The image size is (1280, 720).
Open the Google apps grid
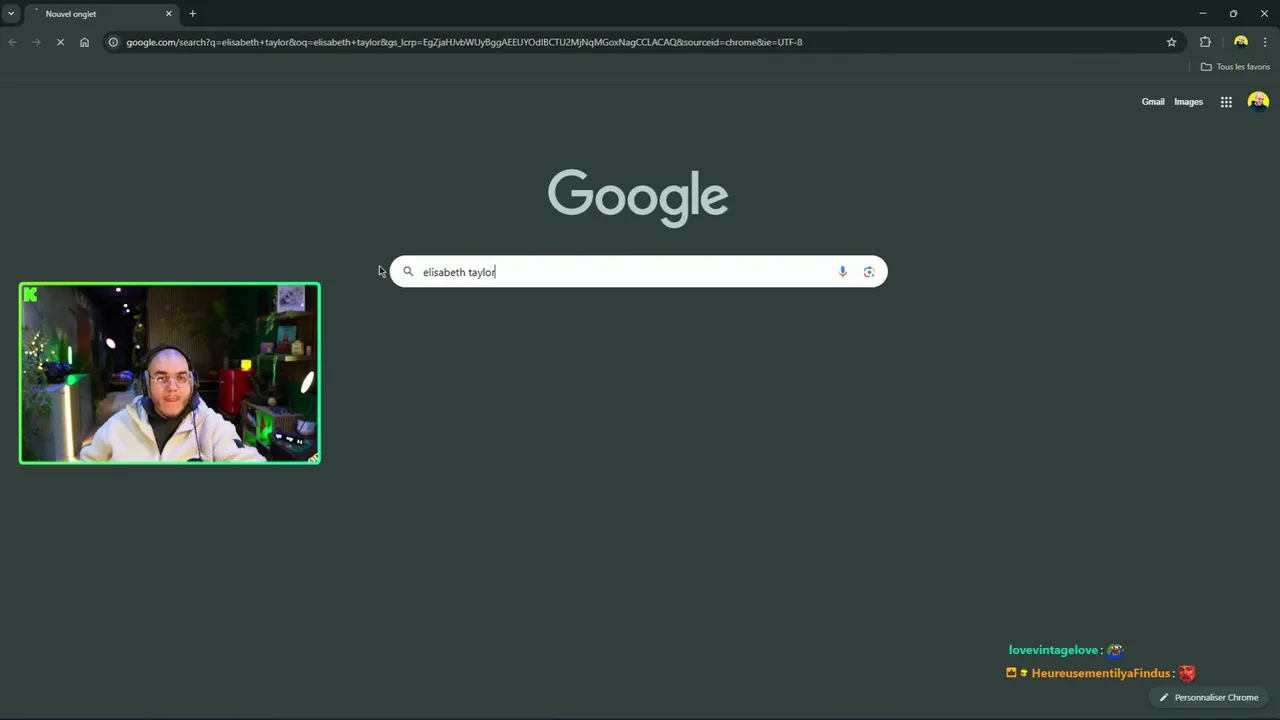(1226, 102)
